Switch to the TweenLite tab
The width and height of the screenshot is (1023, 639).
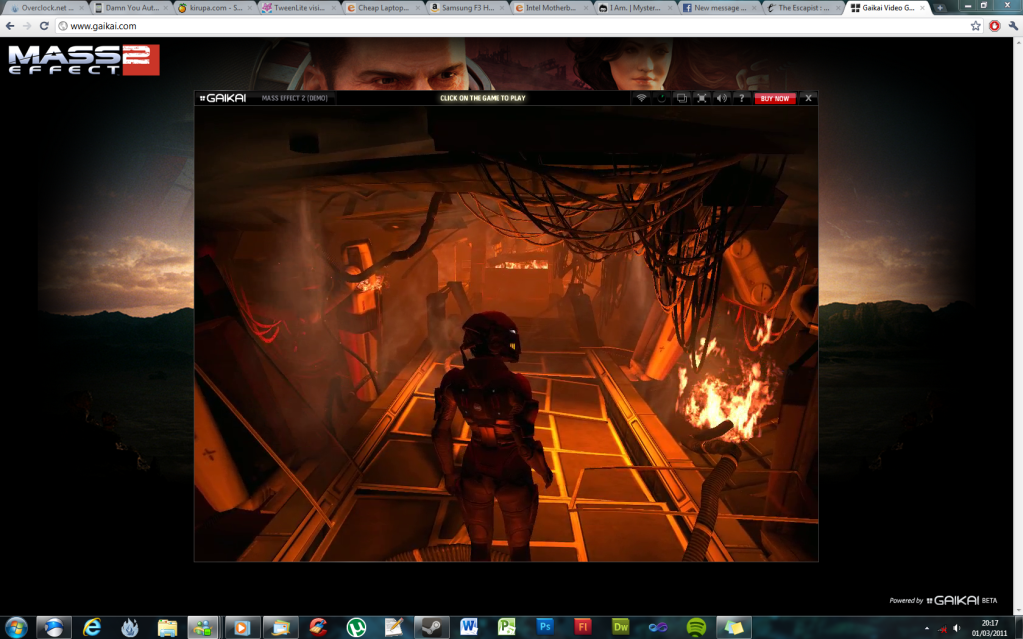pos(298,8)
